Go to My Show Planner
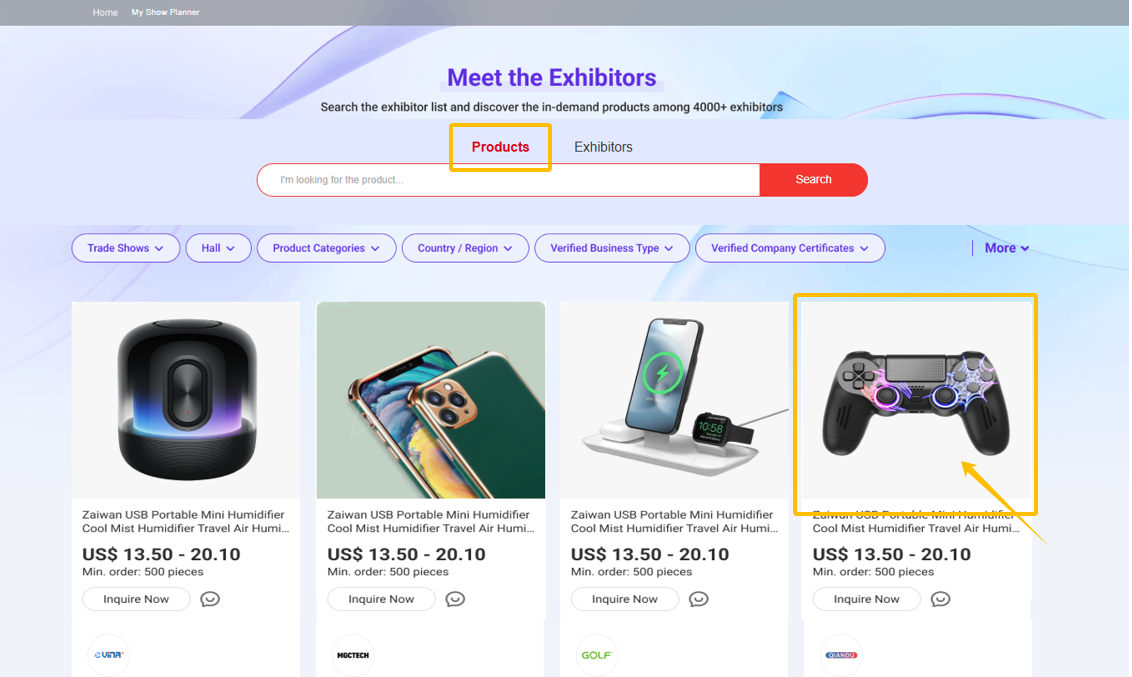 pos(165,13)
